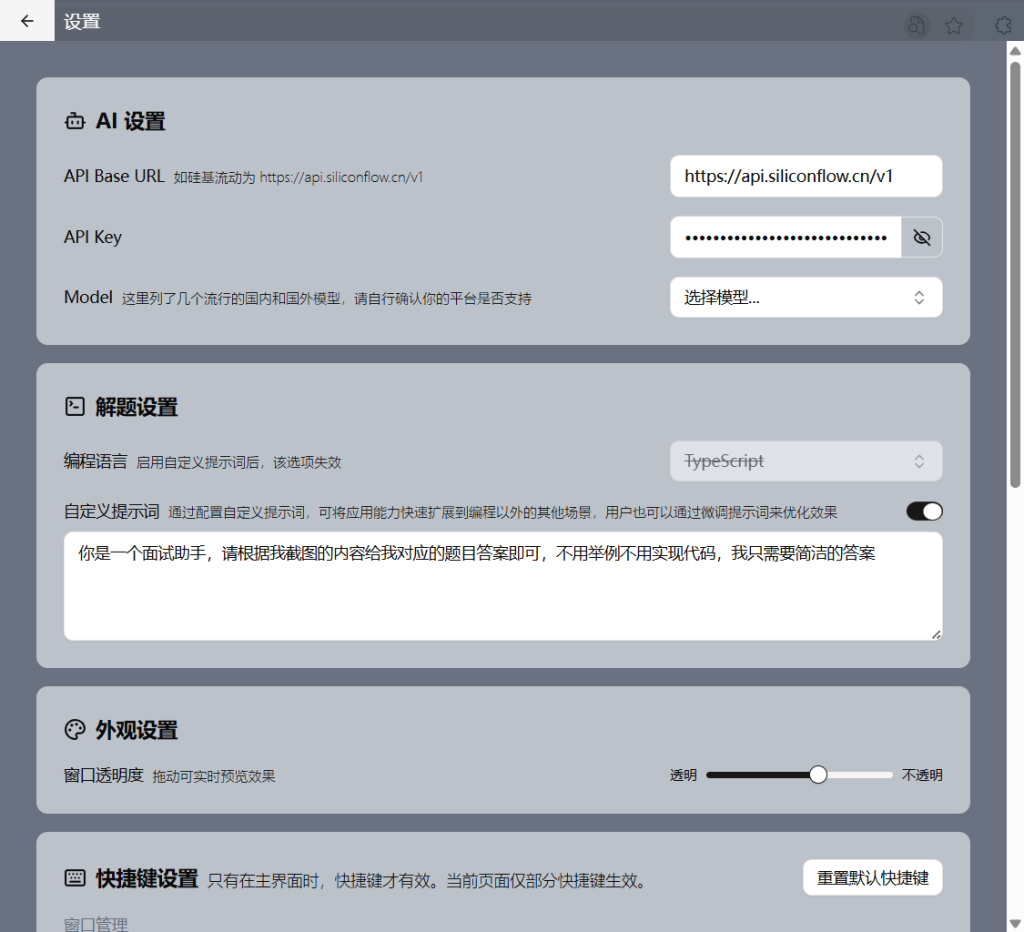Click the robot icon beside AI 设置
1024x932 pixels.
click(74, 120)
